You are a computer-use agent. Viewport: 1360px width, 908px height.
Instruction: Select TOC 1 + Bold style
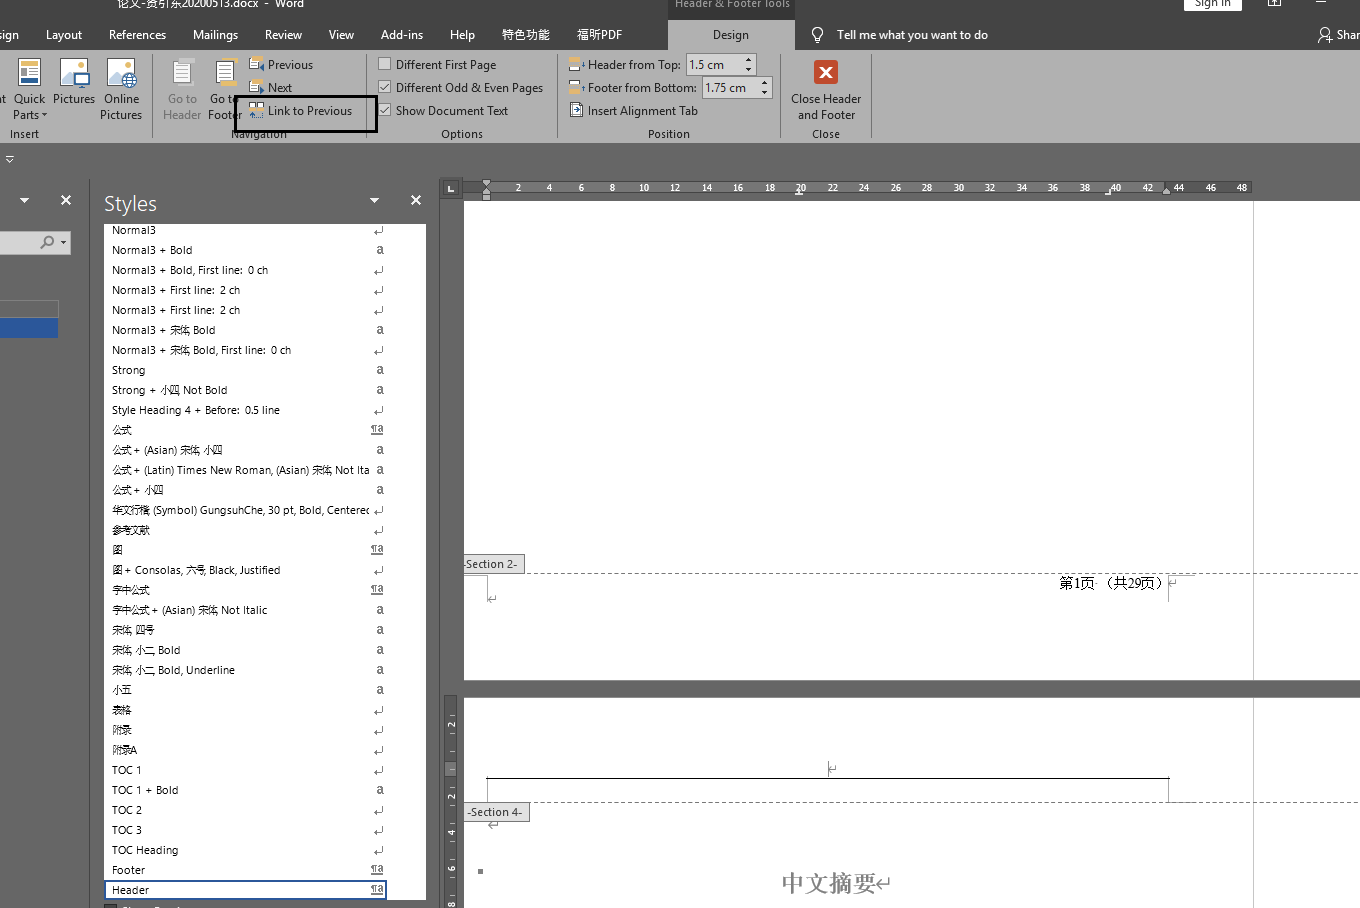pos(245,790)
